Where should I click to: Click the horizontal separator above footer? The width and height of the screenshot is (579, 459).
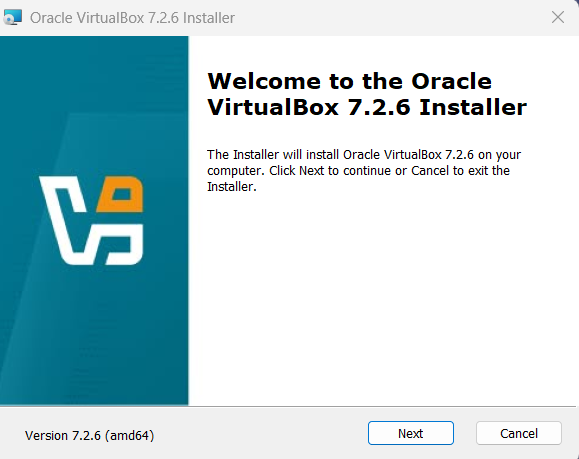tap(288, 406)
